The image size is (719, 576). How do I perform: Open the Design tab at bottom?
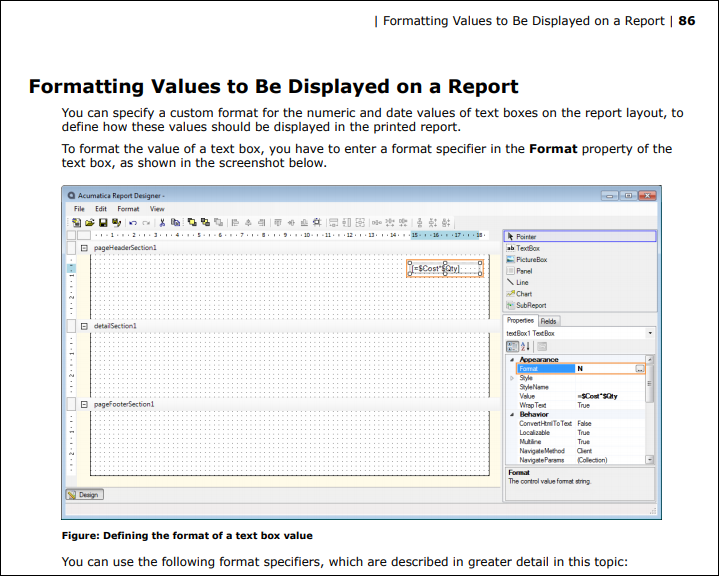pyautogui.click(x=84, y=494)
